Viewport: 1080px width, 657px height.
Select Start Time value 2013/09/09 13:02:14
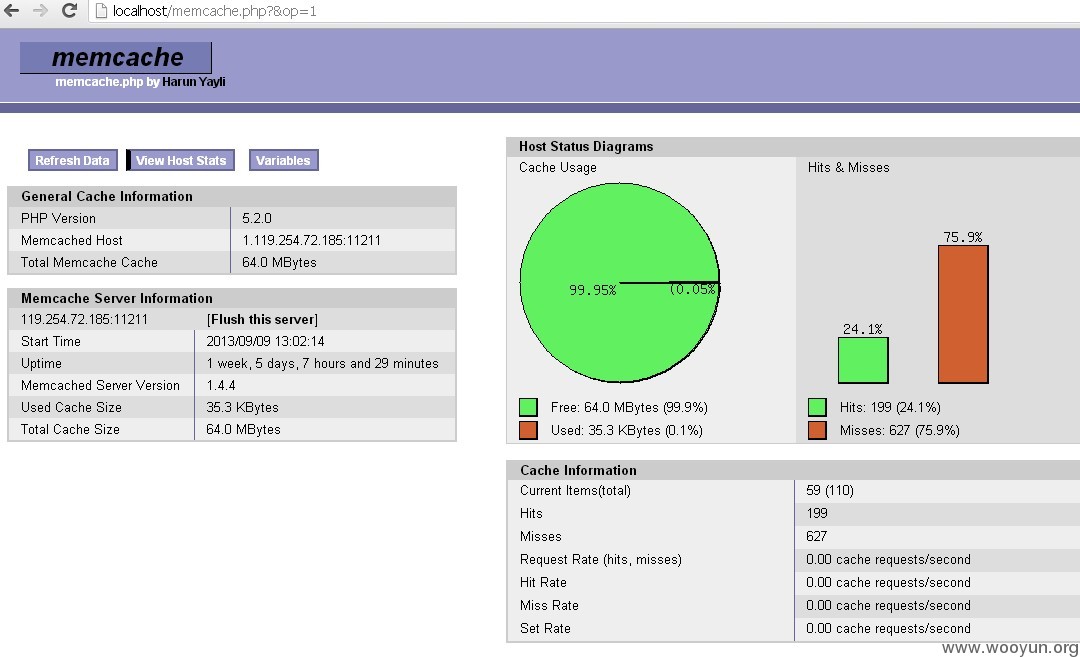(265, 342)
